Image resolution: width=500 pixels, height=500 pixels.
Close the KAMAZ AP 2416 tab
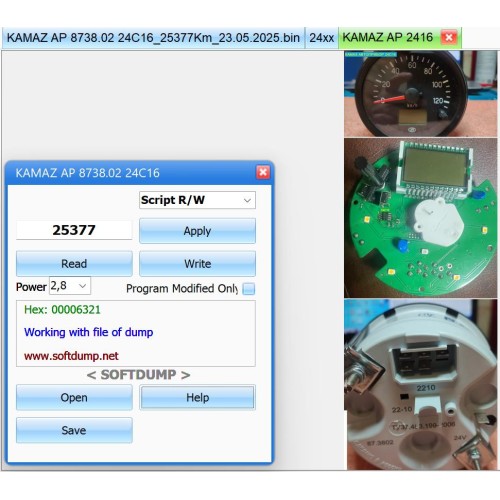click(449, 37)
